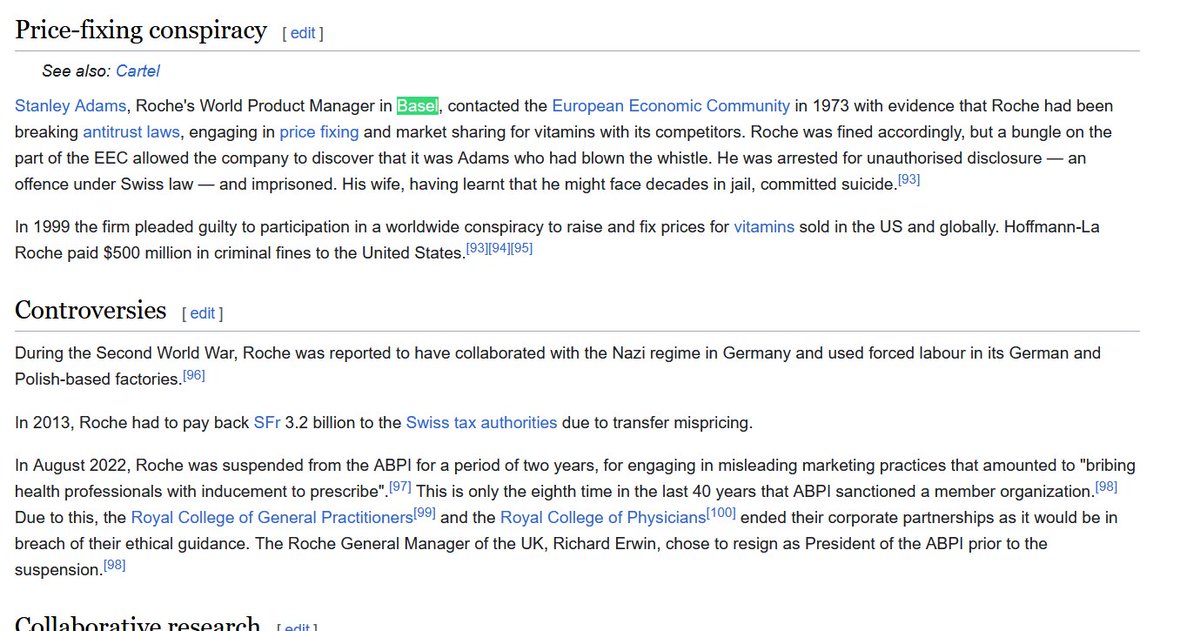Jump to citation 93 after 'committed suicide'
This screenshot has width=1200, height=631.
click(x=908, y=179)
